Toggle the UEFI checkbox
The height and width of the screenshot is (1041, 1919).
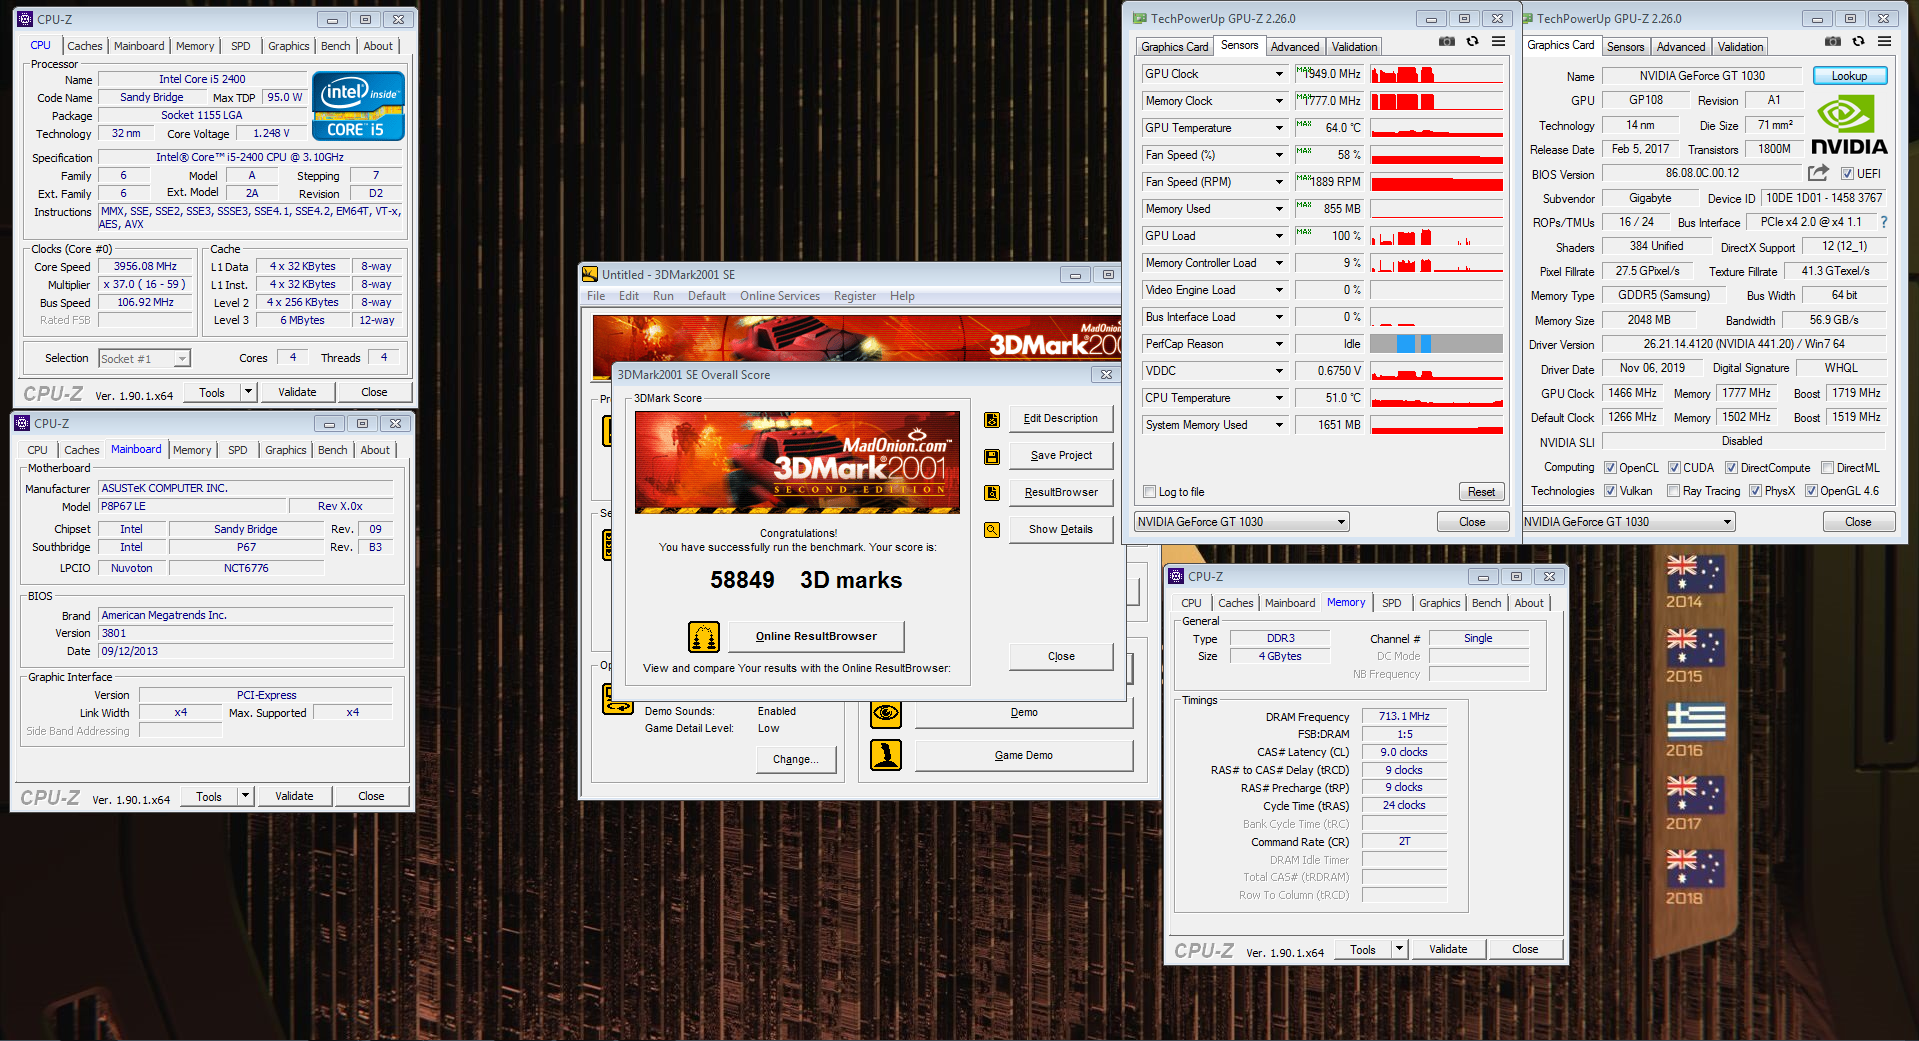[1847, 174]
